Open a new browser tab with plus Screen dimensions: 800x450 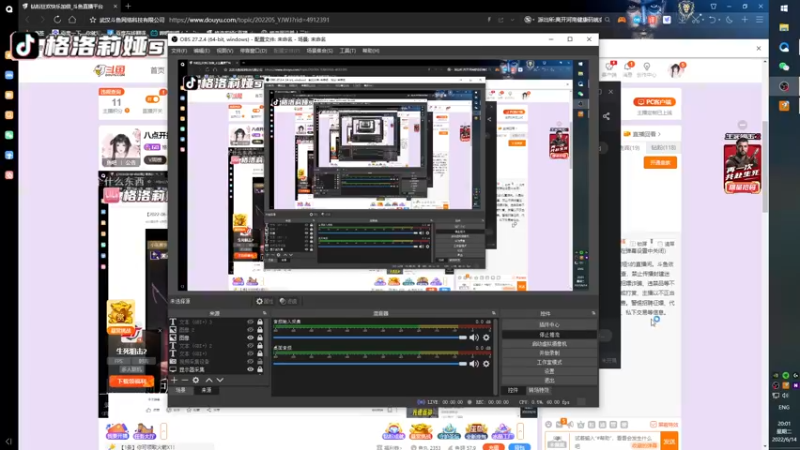coord(128,6)
